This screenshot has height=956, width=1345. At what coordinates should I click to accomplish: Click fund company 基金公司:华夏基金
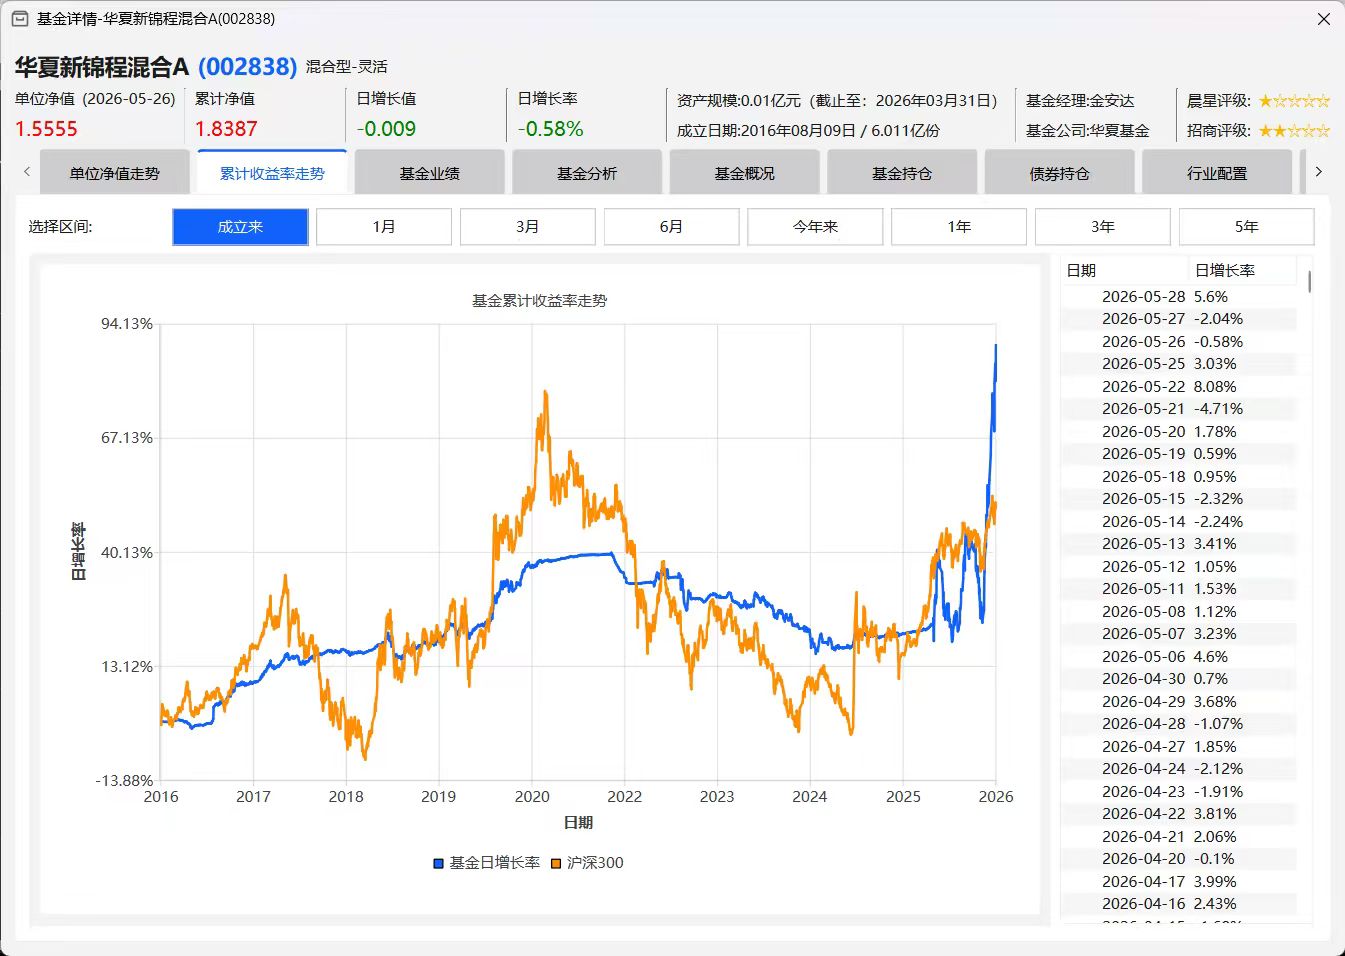tap(1087, 131)
